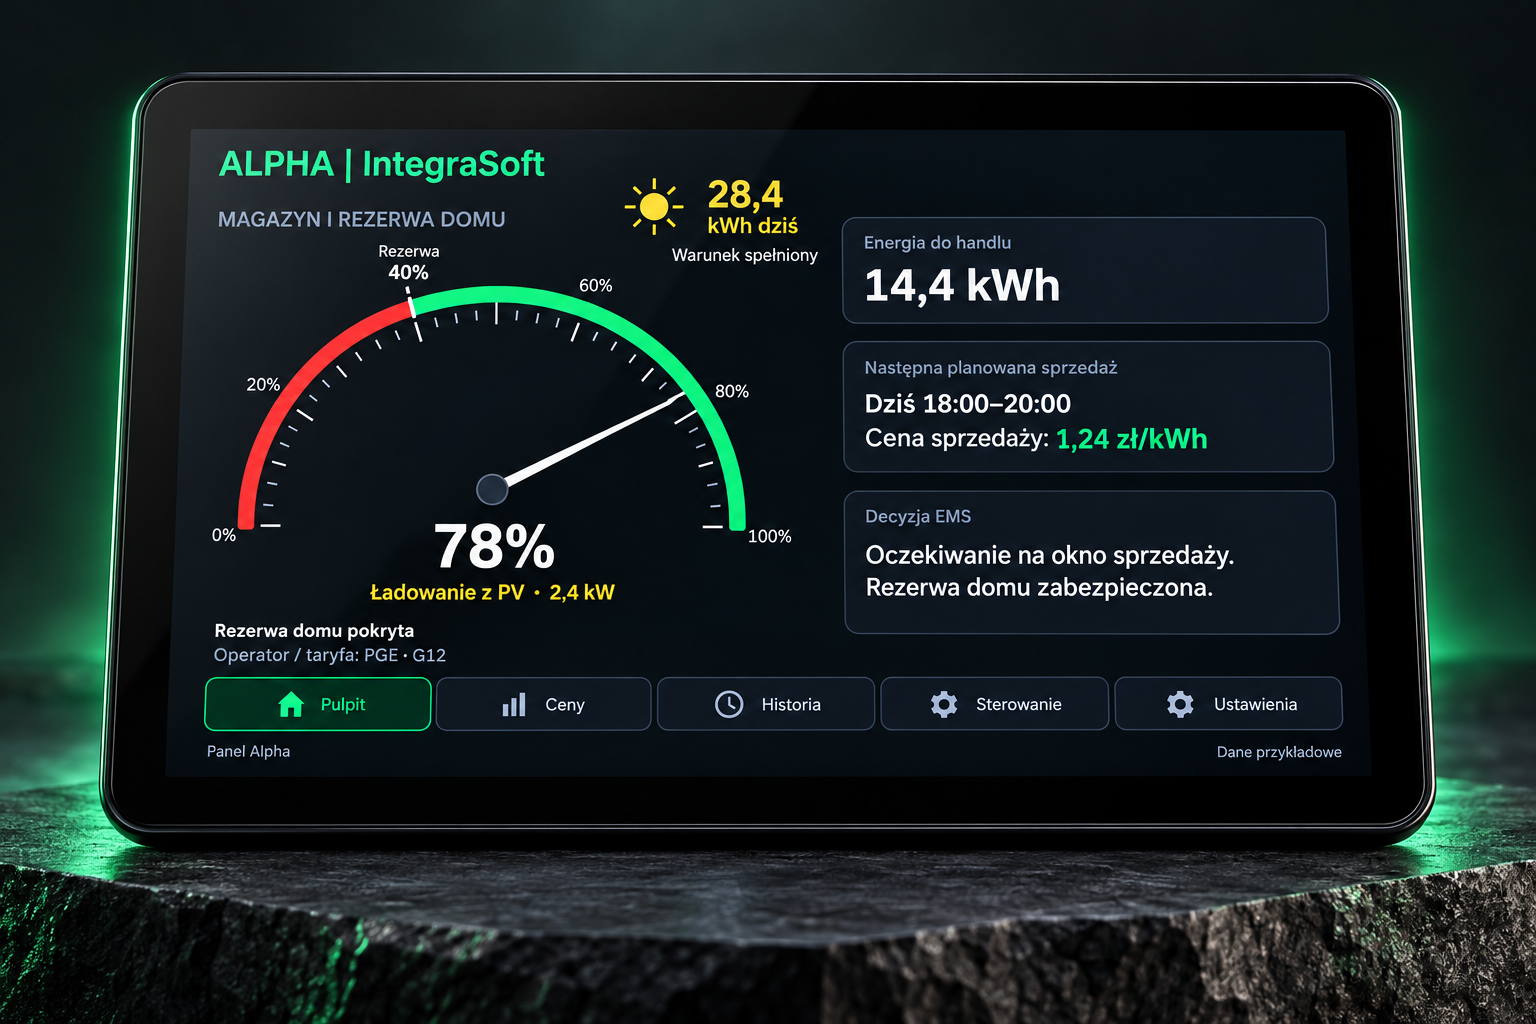Screen dimensions: 1536x1024
Task: Click the 78% battery level reading
Action: point(494,547)
